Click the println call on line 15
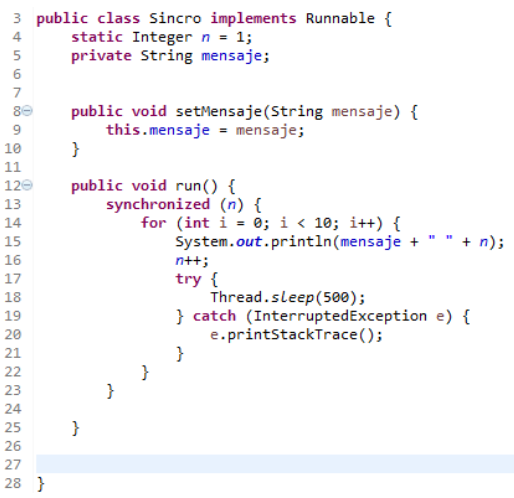This screenshot has width=514, height=498. point(302,242)
